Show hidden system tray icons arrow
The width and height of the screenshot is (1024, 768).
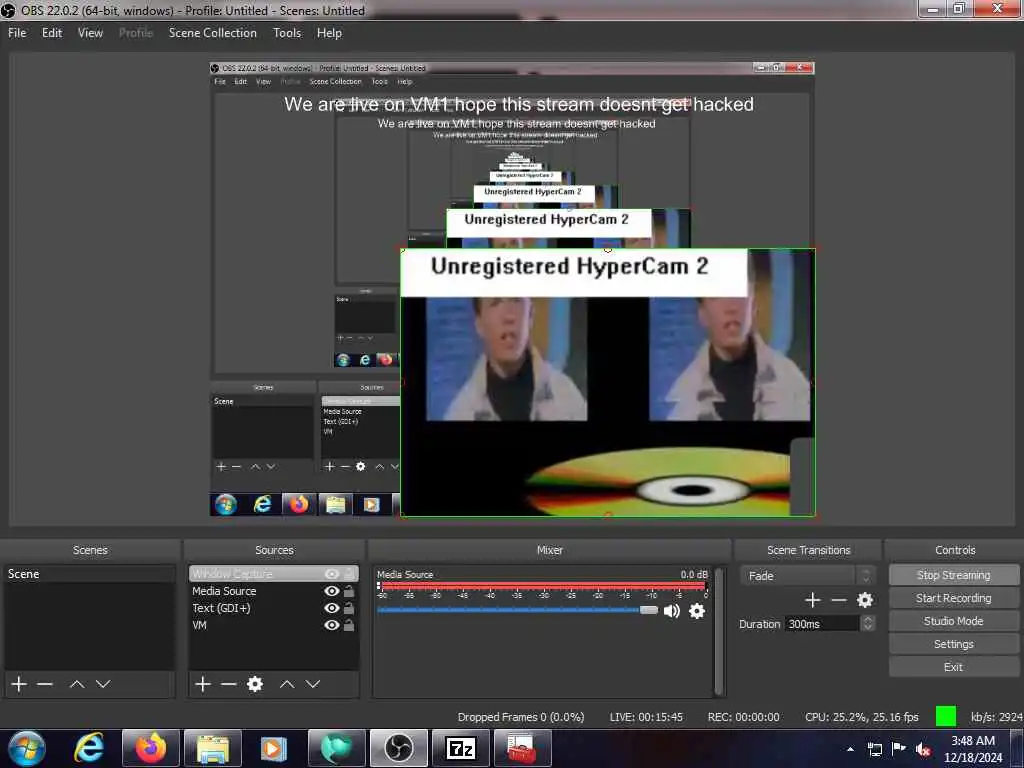coord(850,749)
